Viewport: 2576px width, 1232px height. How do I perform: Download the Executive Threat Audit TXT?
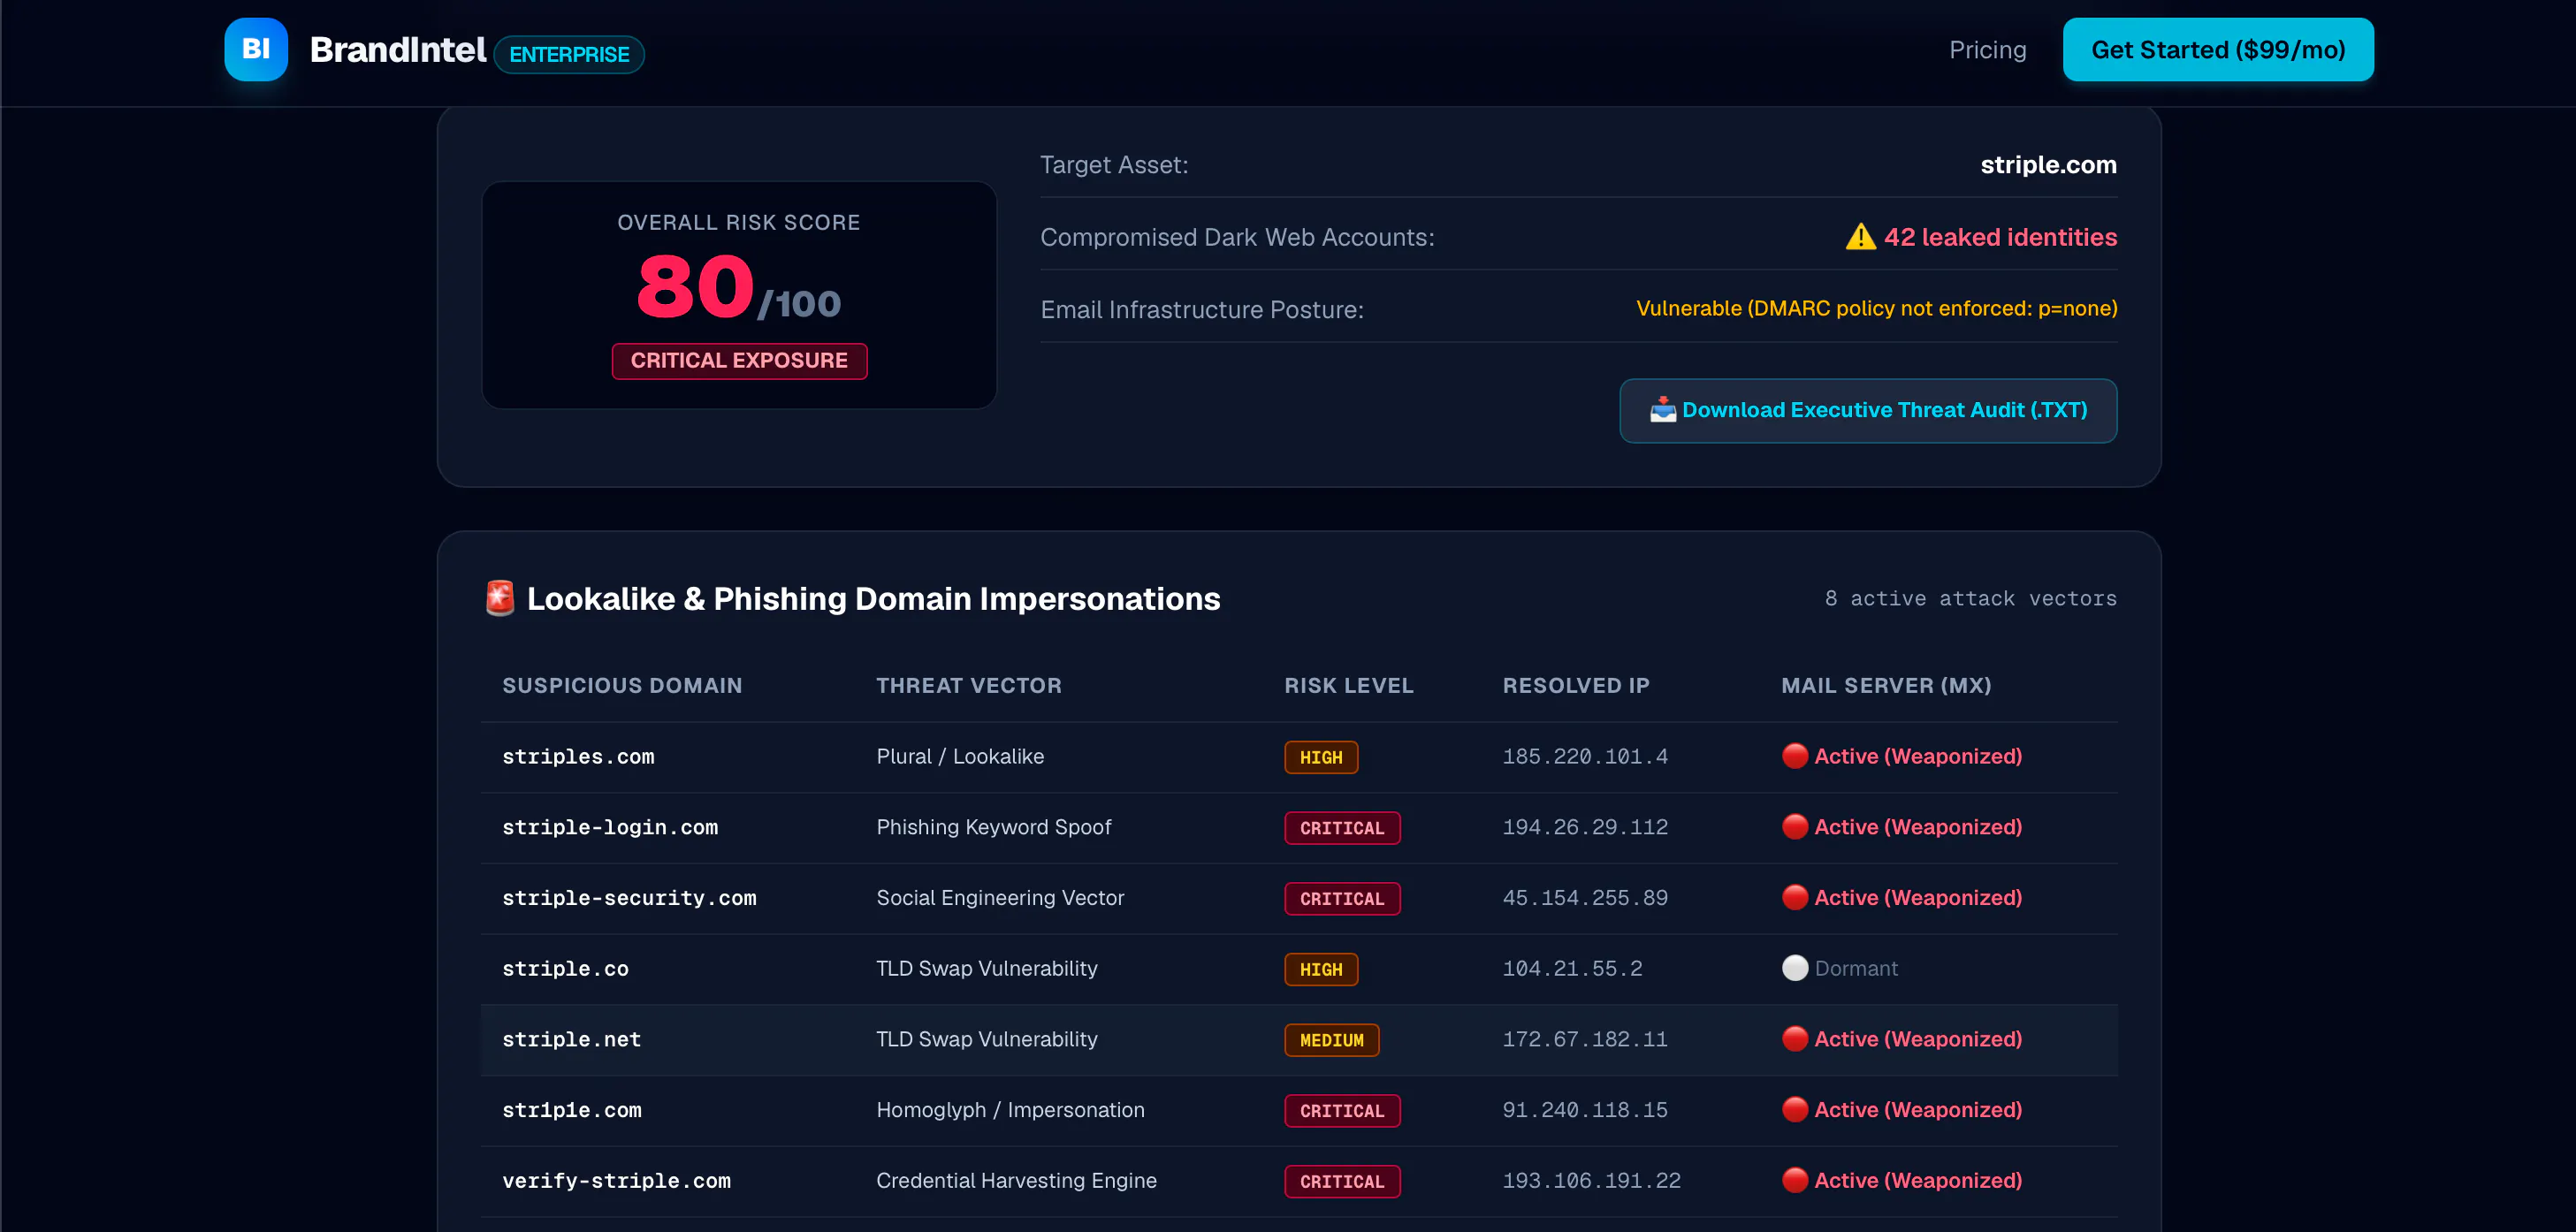1868,410
